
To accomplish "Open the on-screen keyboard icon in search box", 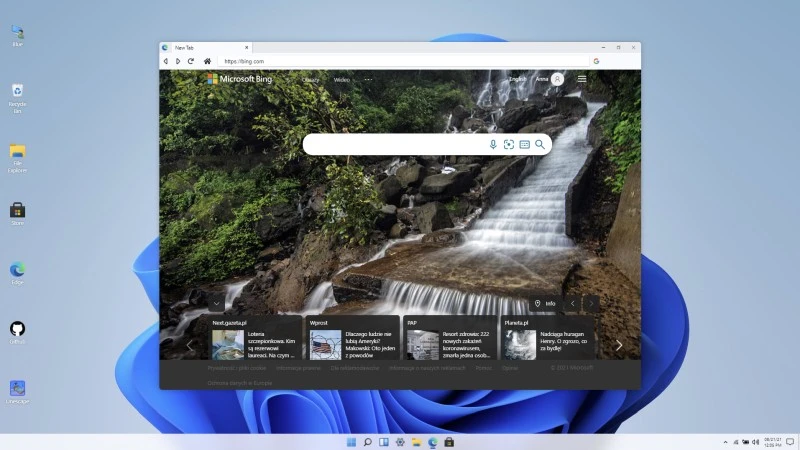I will pos(524,144).
